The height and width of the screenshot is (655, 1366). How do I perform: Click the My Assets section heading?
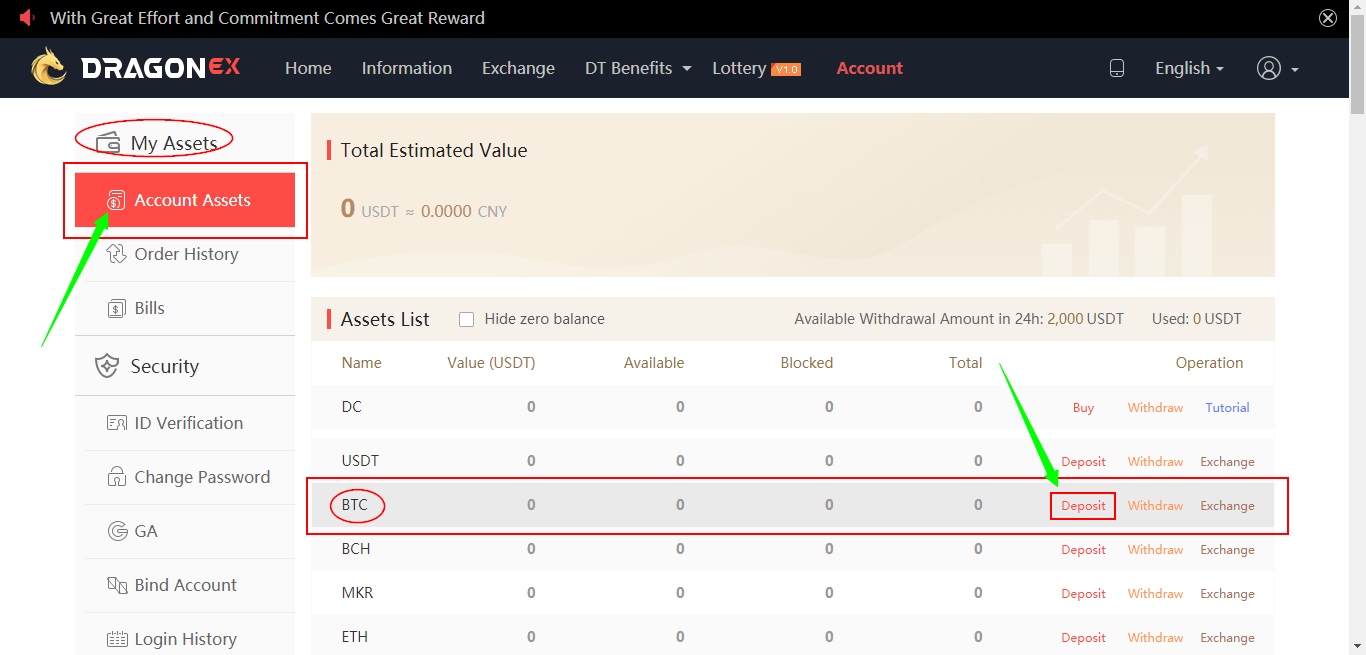click(174, 143)
